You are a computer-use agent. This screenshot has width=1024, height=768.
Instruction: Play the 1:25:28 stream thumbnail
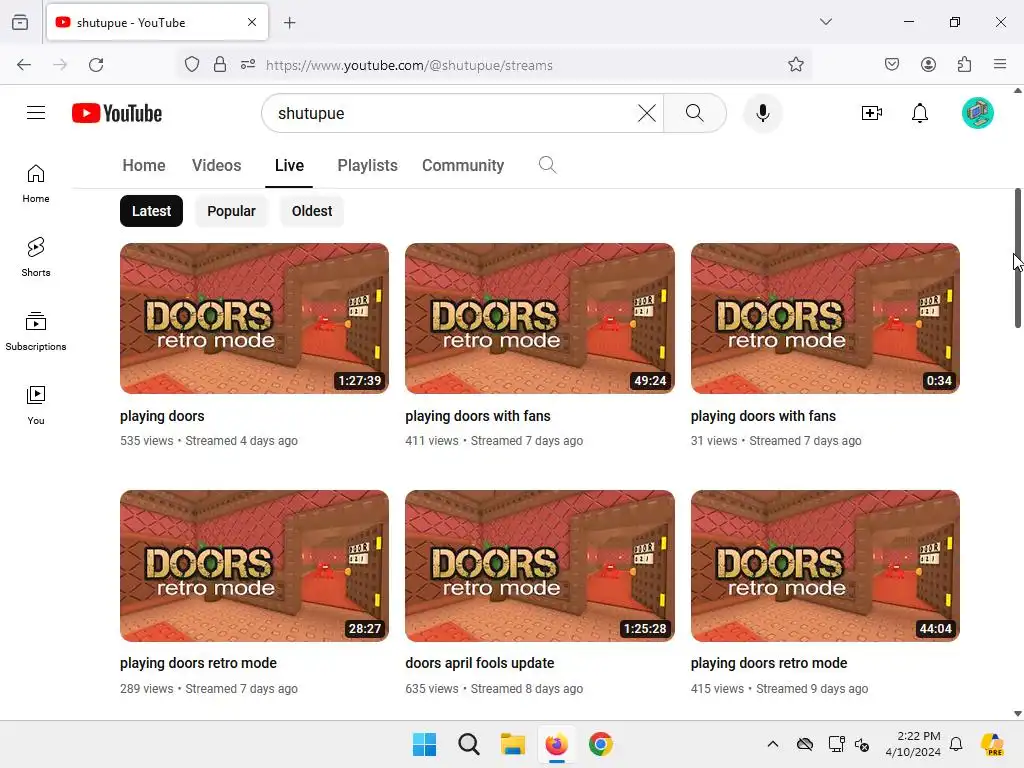[x=539, y=566]
